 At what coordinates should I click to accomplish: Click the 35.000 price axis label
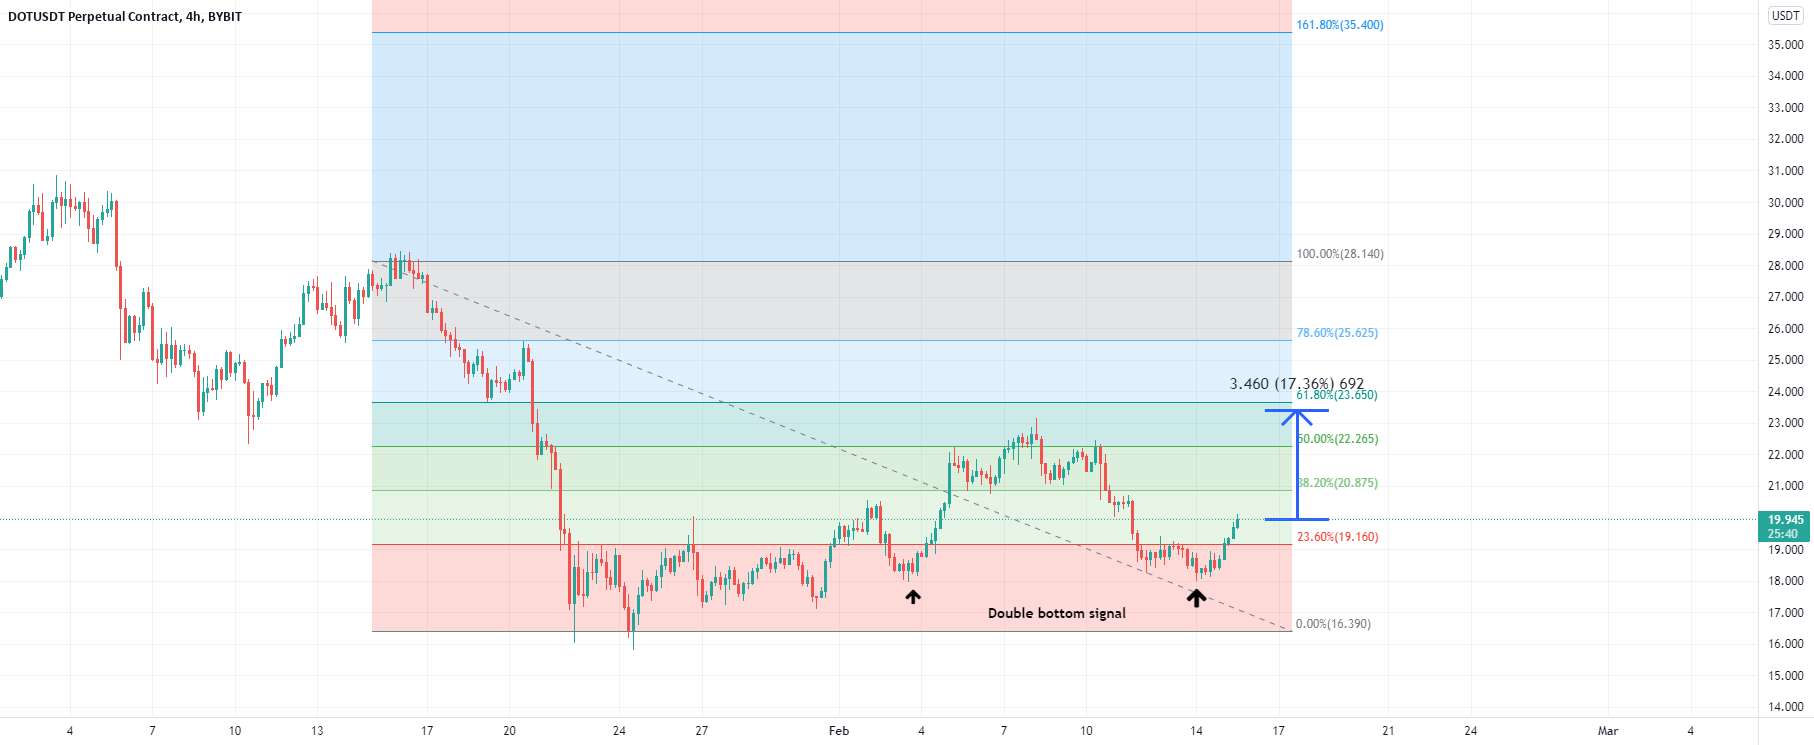pyautogui.click(x=1785, y=45)
